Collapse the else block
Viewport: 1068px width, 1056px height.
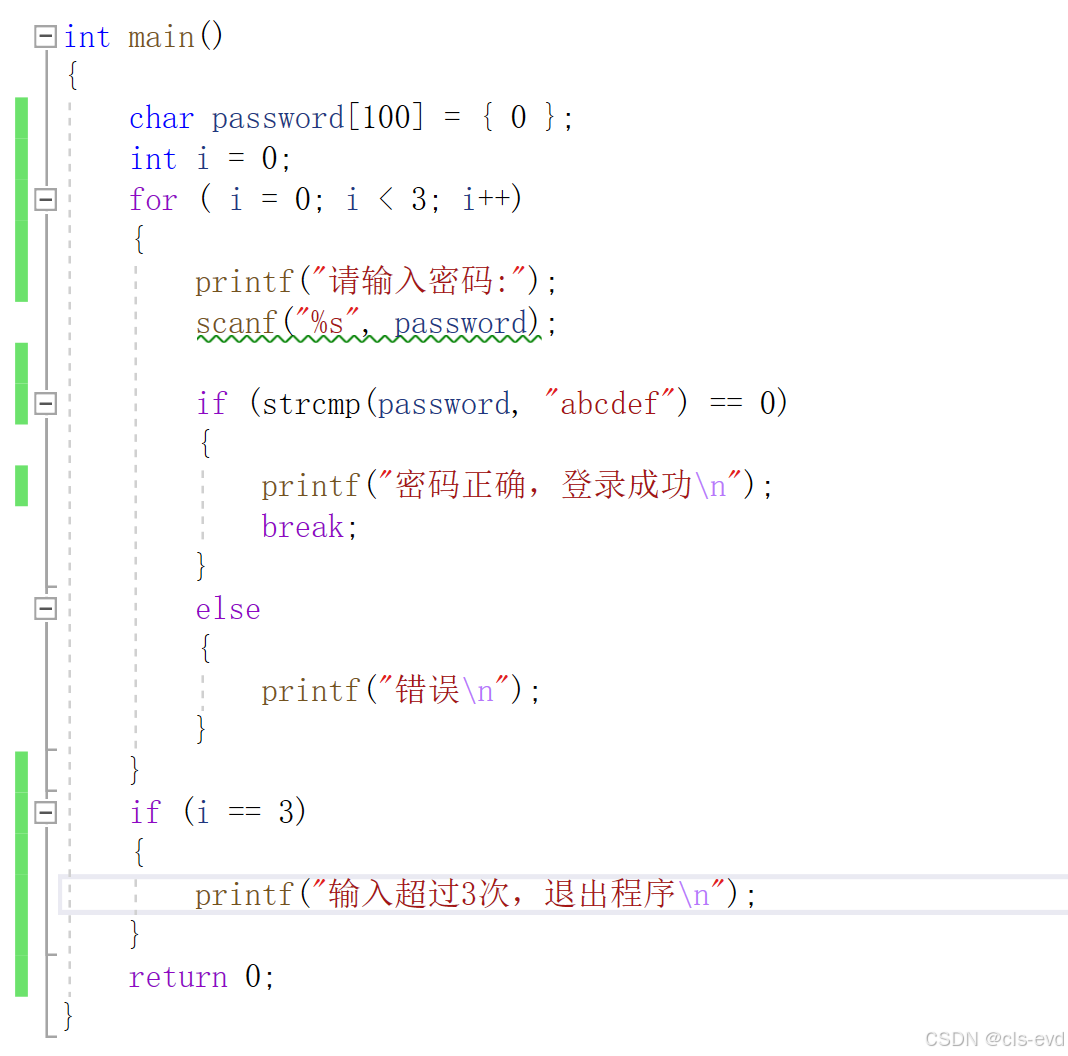click(x=45, y=608)
